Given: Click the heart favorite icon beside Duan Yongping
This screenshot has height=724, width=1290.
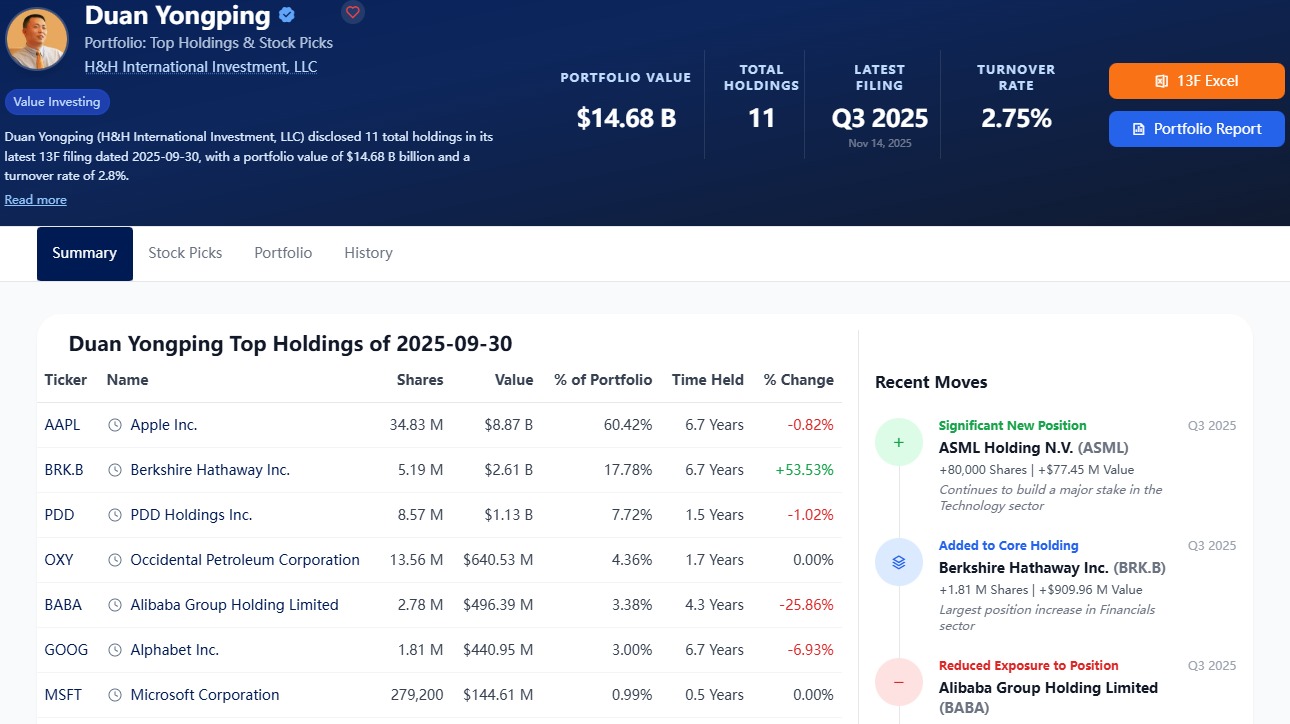Looking at the screenshot, I should pos(352,13).
